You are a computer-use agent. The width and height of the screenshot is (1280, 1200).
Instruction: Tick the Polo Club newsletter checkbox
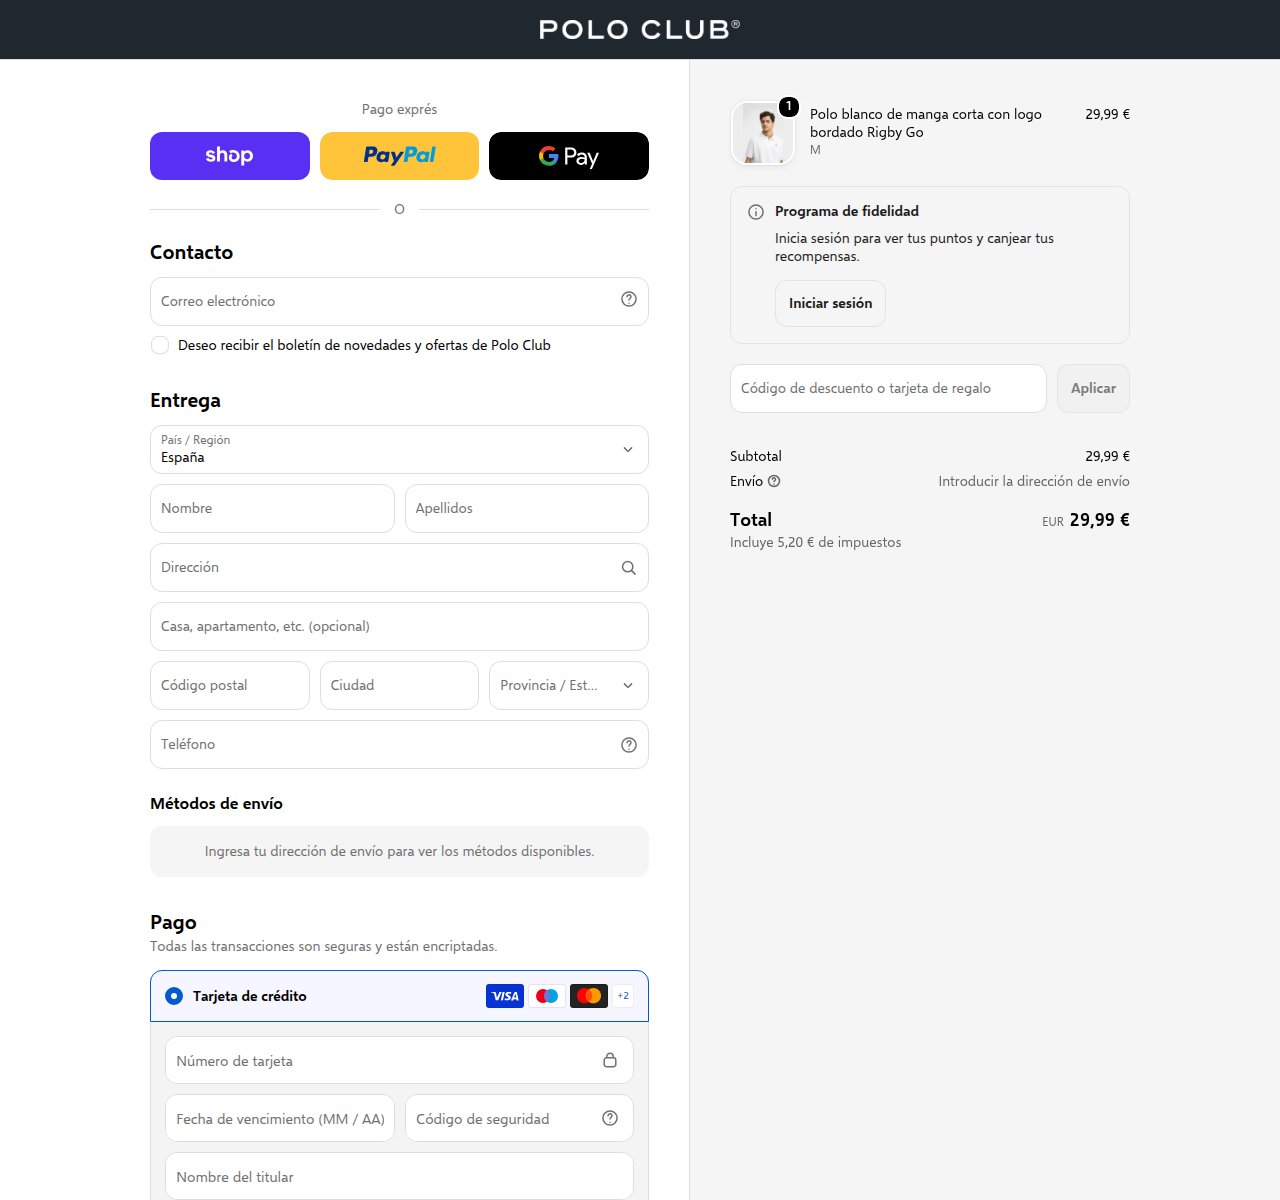coord(160,345)
